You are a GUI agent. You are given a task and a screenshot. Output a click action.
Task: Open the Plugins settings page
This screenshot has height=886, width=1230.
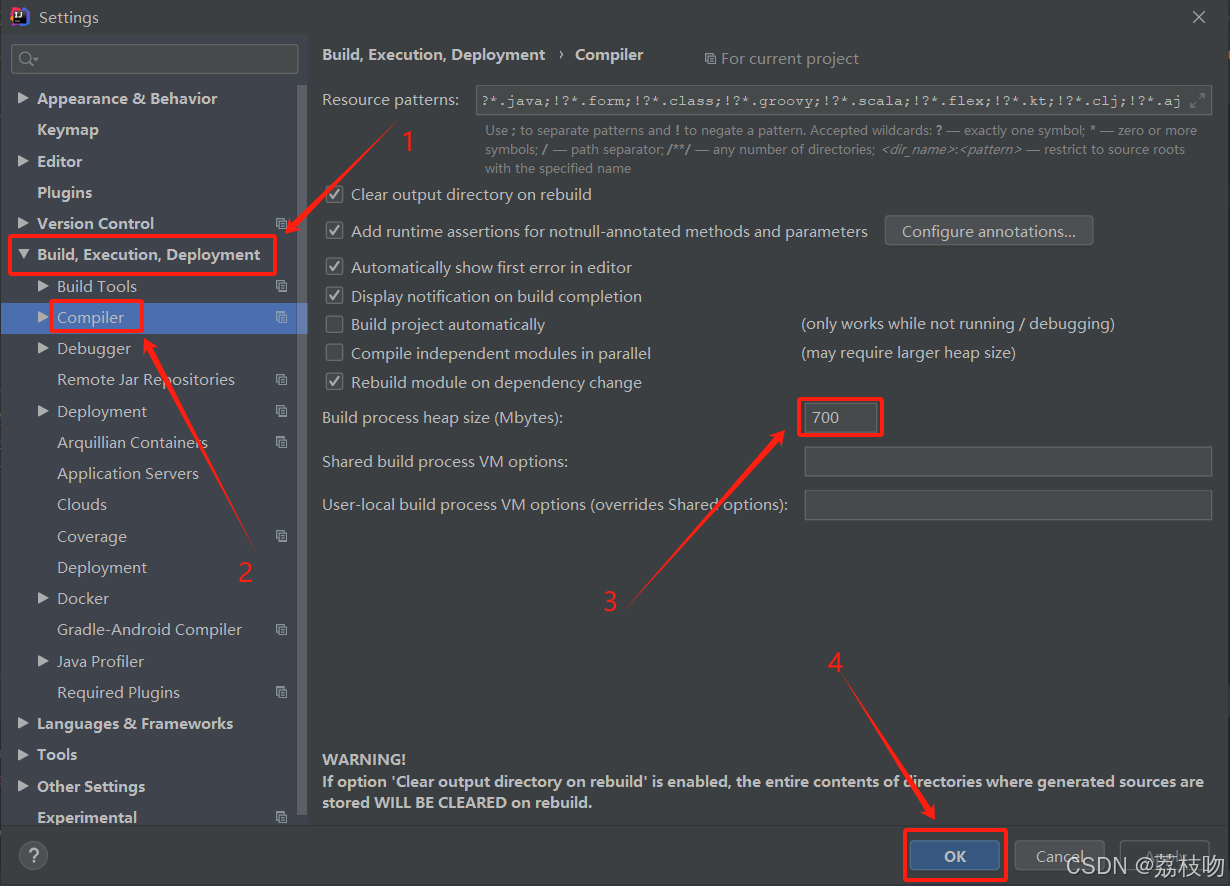(64, 192)
